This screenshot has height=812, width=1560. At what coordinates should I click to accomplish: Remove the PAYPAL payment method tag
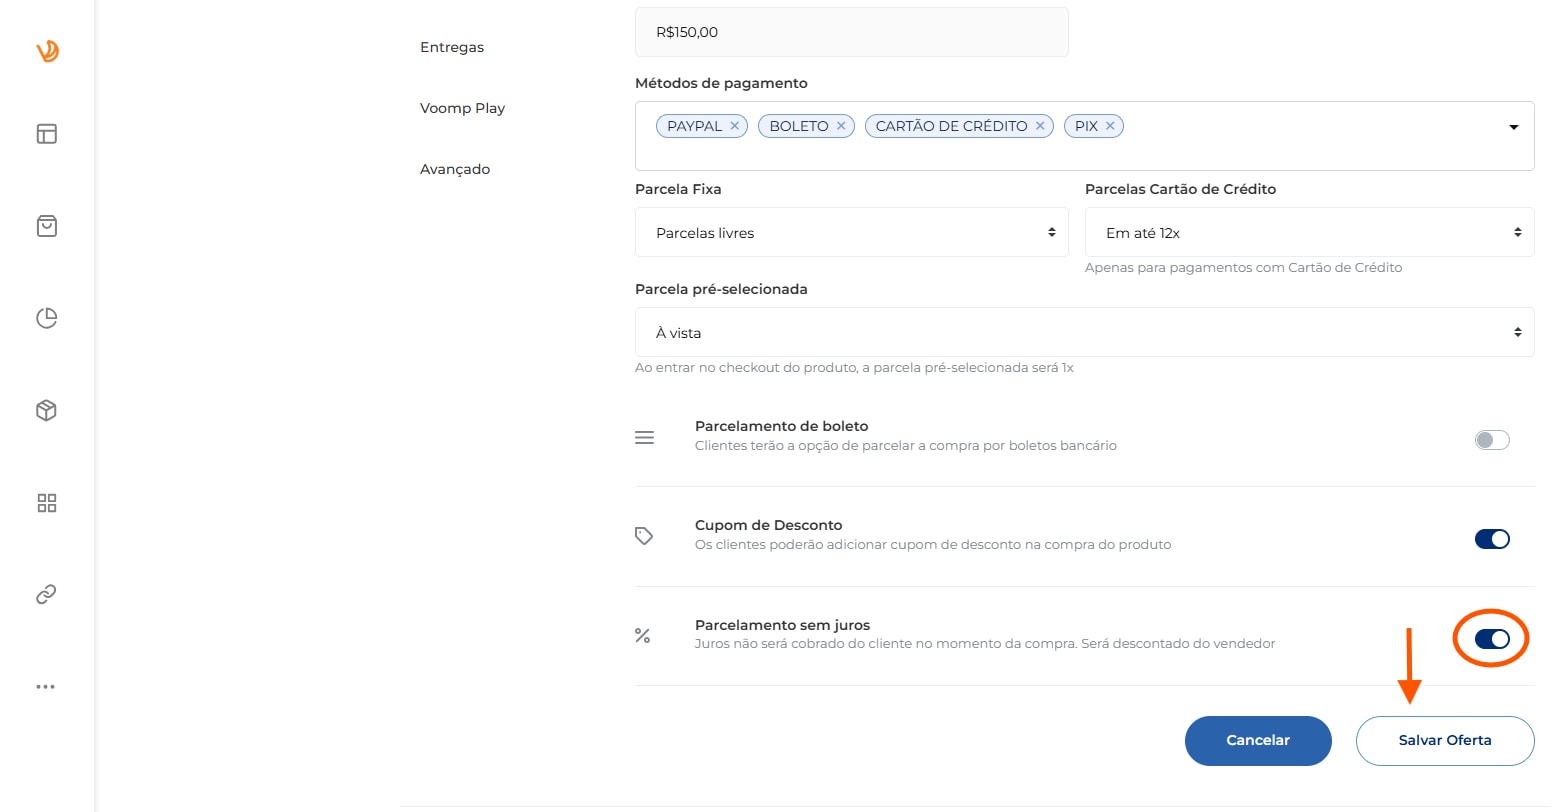[734, 126]
